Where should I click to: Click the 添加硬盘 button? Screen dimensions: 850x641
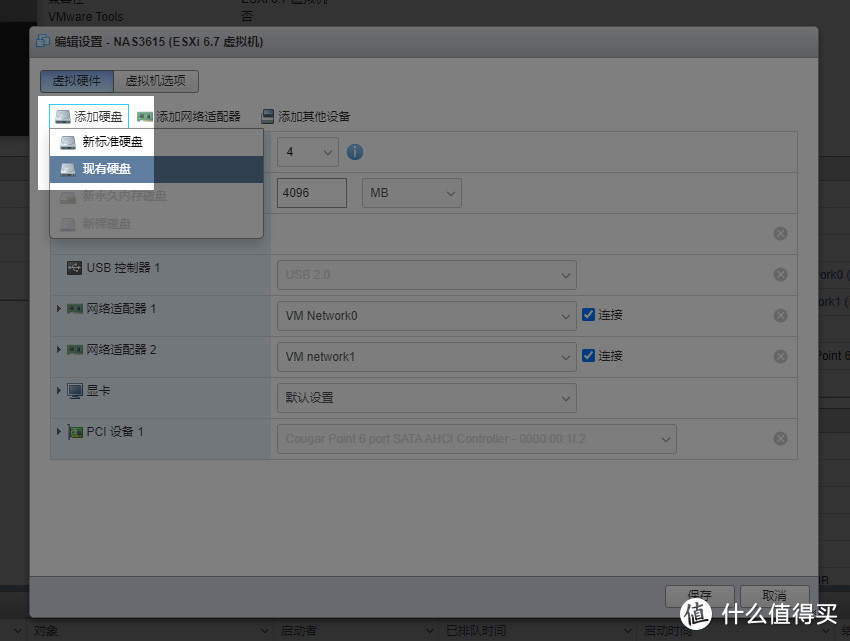[x=89, y=117]
